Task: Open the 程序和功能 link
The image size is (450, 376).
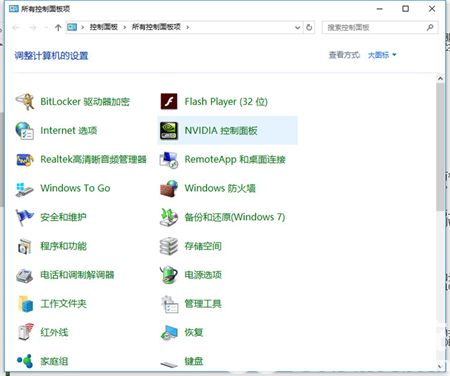Action: pyautogui.click(x=63, y=246)
